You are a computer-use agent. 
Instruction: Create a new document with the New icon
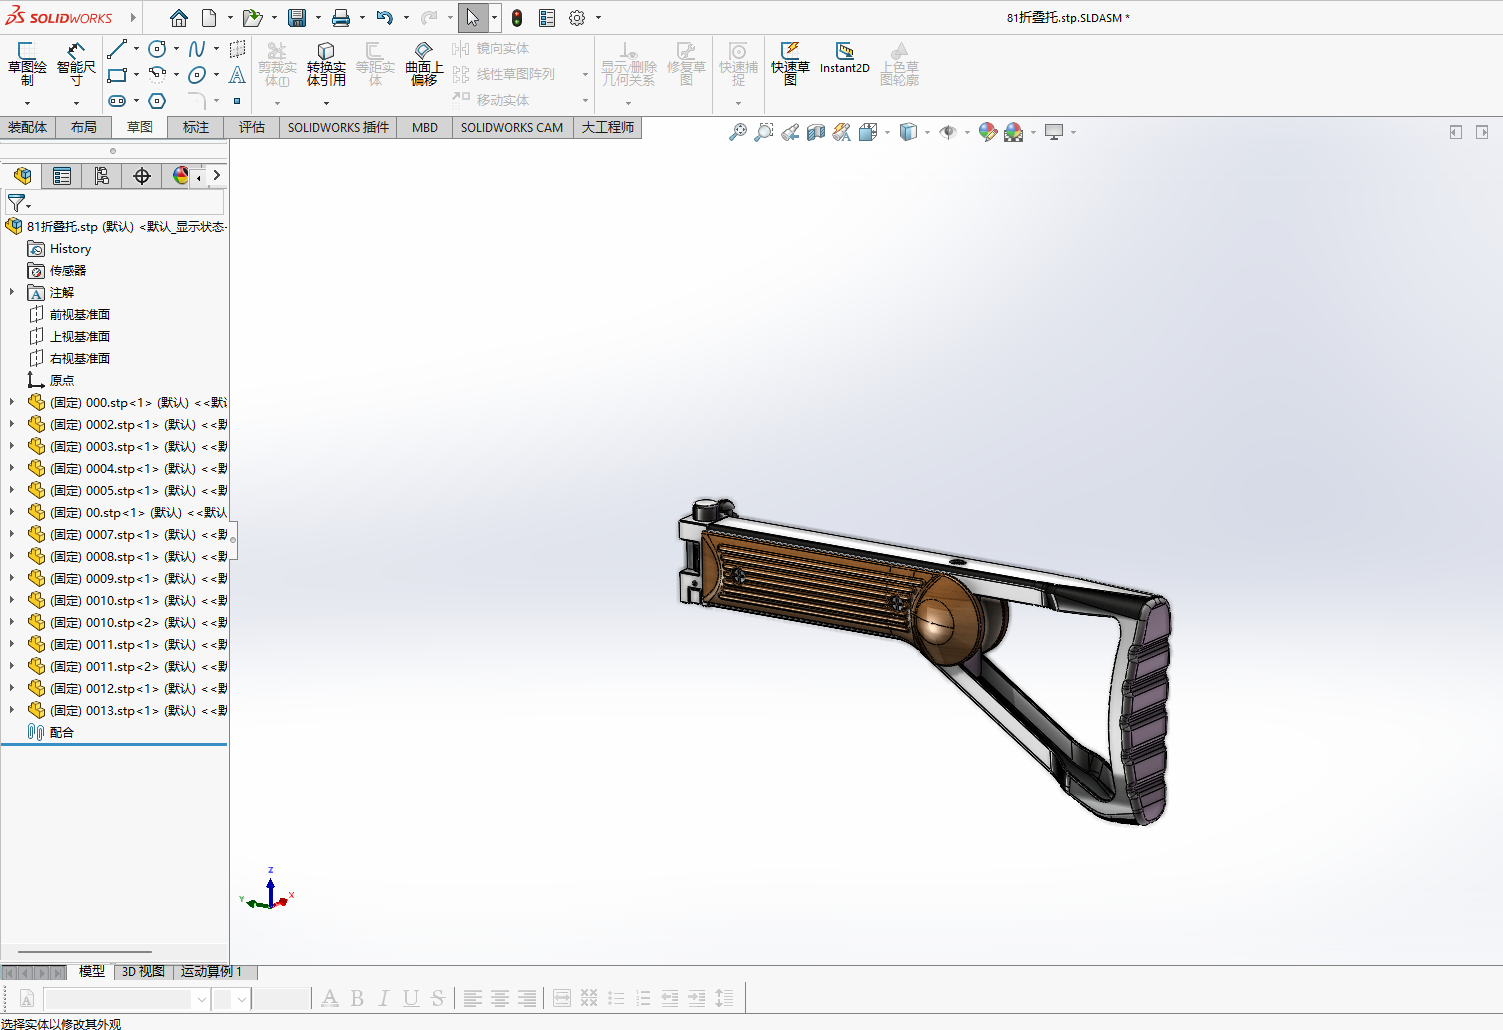(x=209, y=18)
